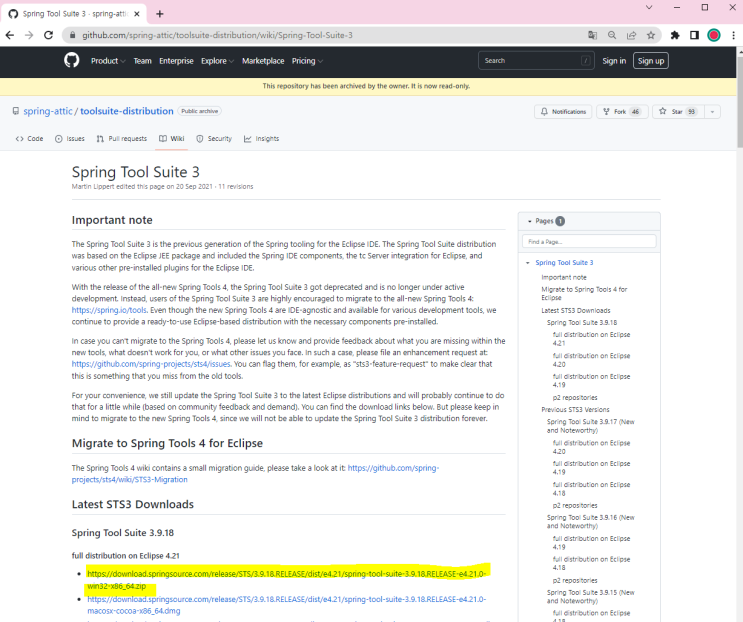This screenshot has height=622, width=743.
Task: Bookmark this page with star icon
Action: [x=651, y=34]
